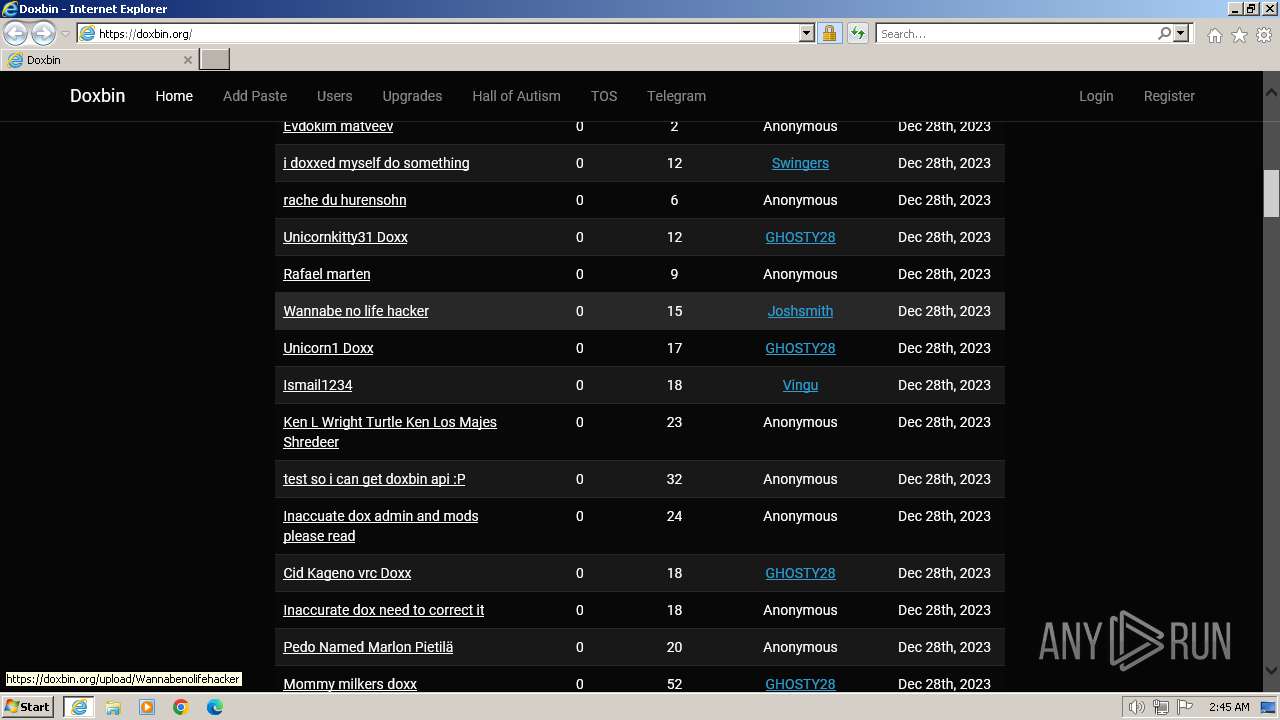1280x720 pixels.
Task: Open the Doxbin brand logo link
Action: click(x=97, y=96)
